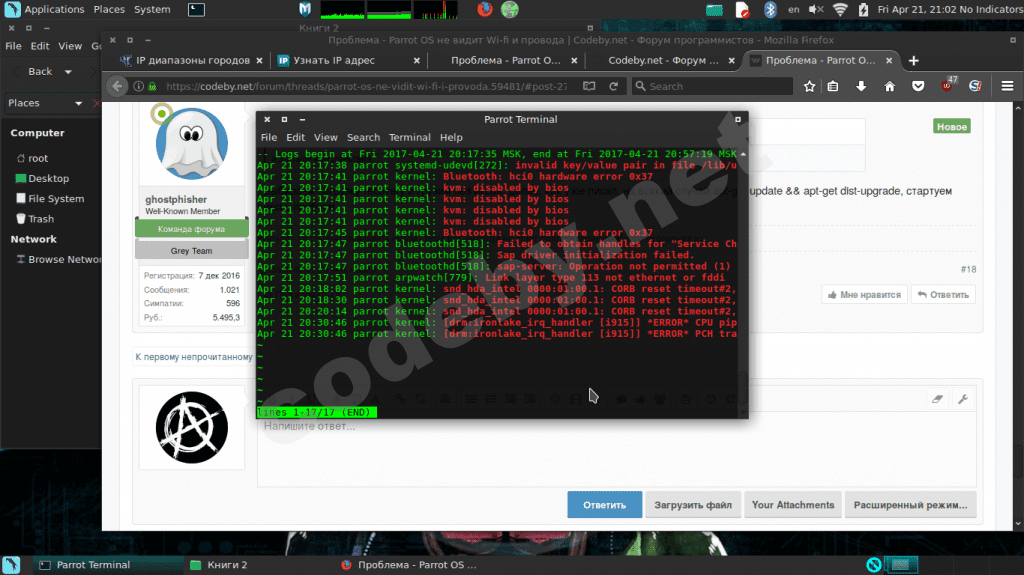This screenshot has height=575, width=1024.
Task: Show Firefox bookmarks list icon
Action: 833,86
